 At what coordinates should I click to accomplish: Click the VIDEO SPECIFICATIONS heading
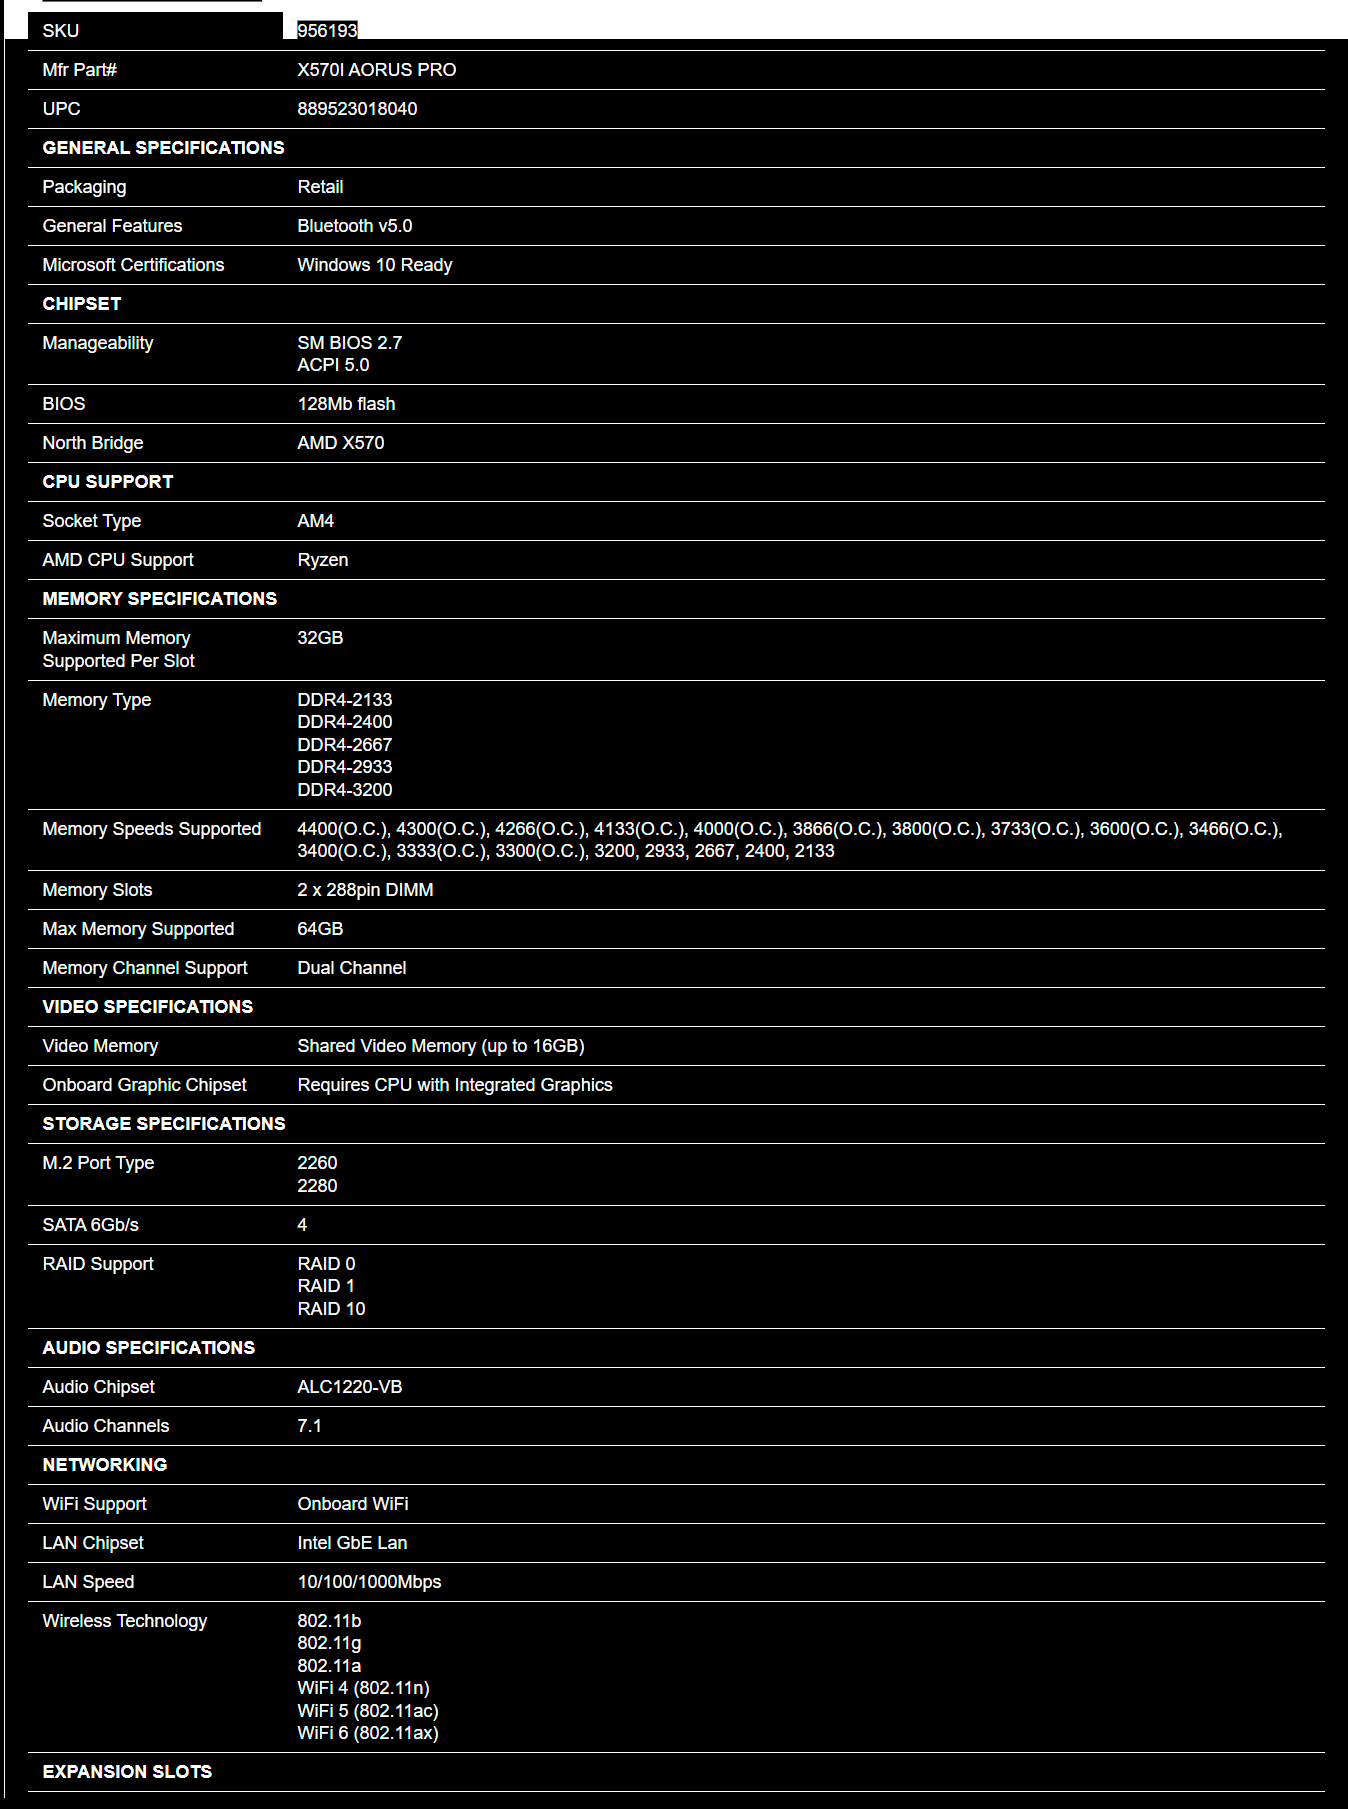148,1007
